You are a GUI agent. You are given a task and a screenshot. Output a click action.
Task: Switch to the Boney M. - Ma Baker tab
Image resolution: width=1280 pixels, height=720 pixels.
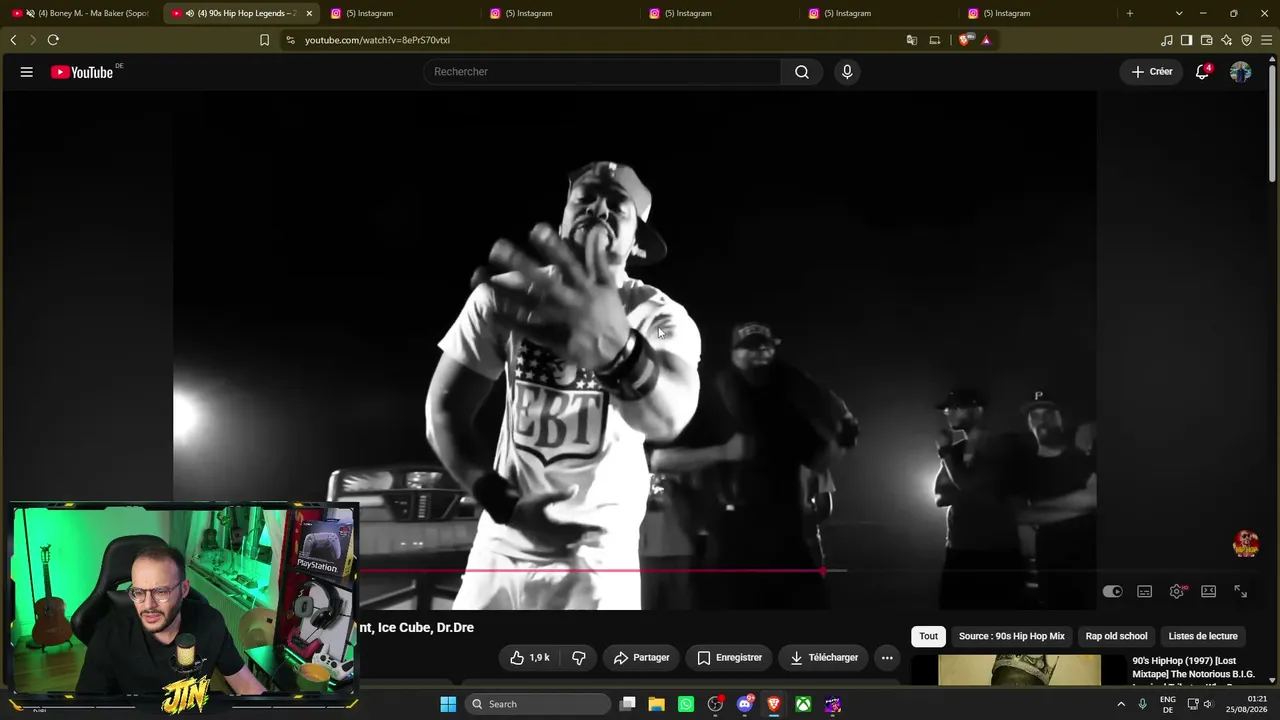coord(82,13)
